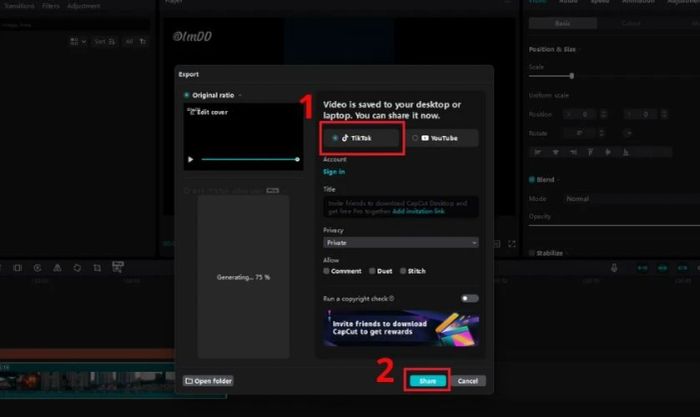
Task: Open the Adjustment tab at top left
Action: (84, 6)
